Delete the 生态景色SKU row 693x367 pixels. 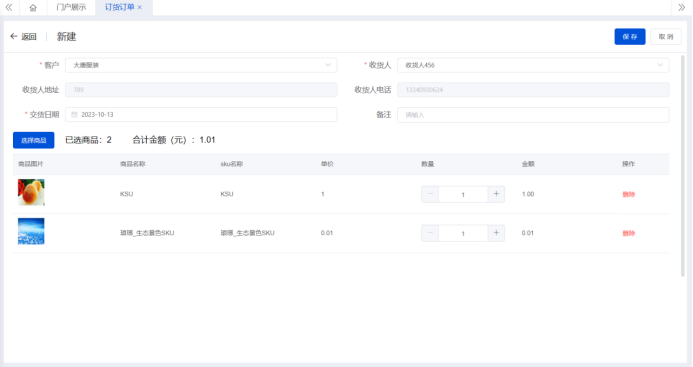pos(628,233)
